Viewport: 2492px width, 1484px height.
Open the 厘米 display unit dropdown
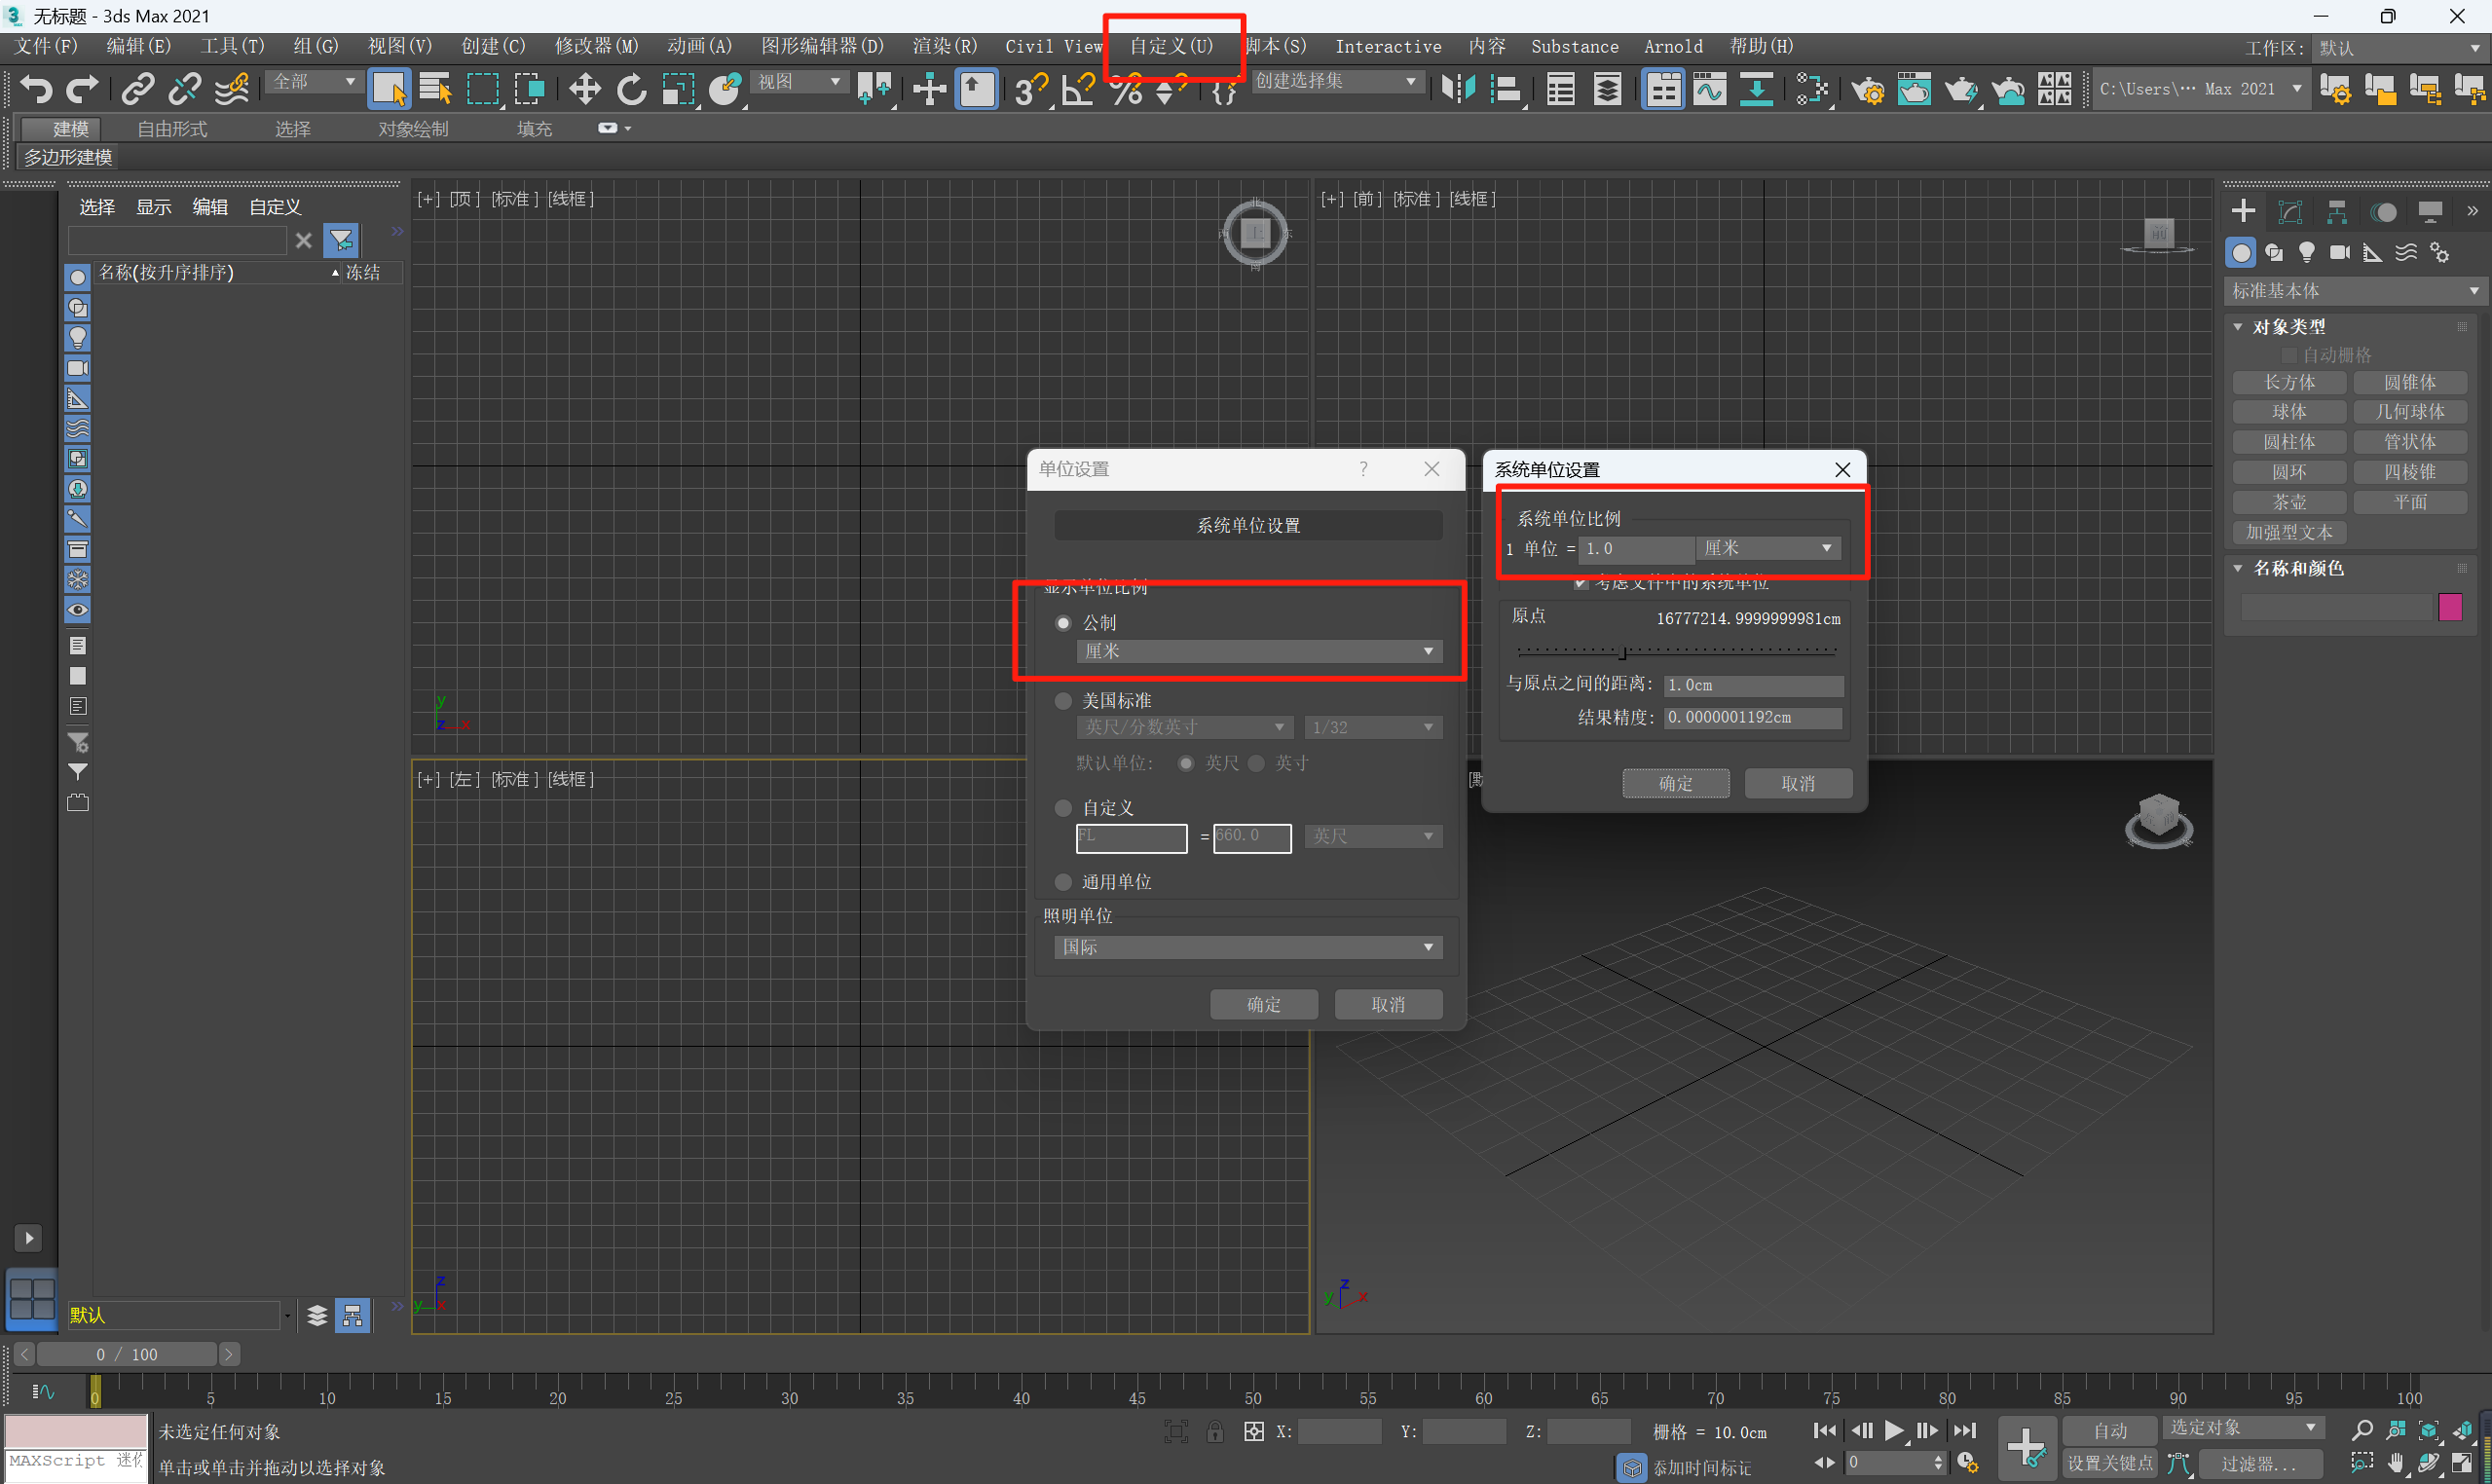(1257, 651)
